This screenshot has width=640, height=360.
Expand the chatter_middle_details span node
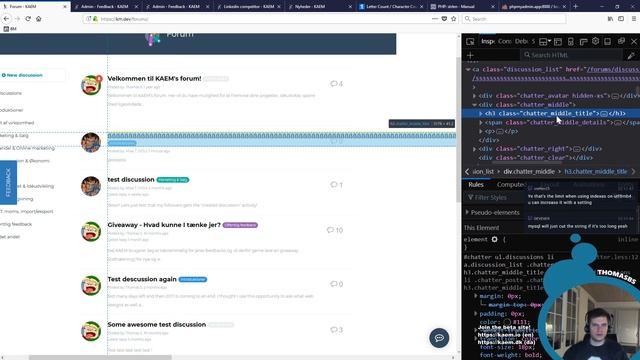(x=481, y=122)
